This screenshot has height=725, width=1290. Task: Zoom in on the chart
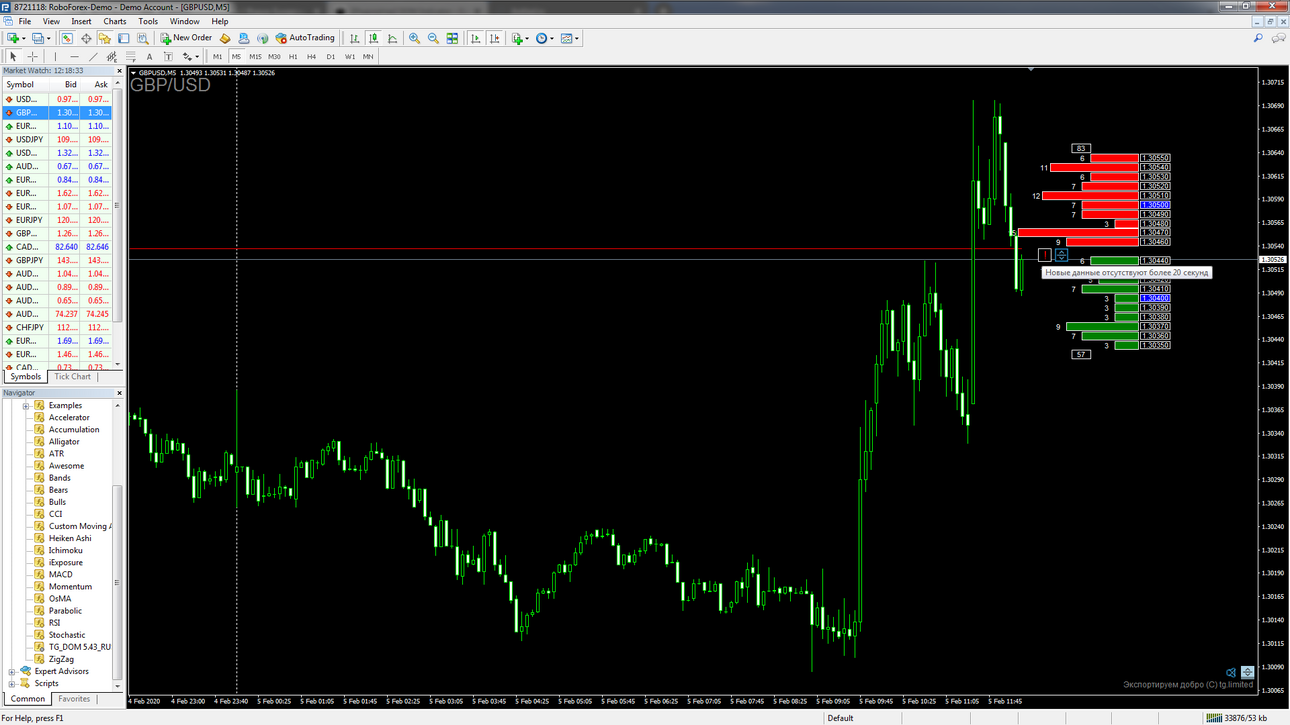pos(414,38)
